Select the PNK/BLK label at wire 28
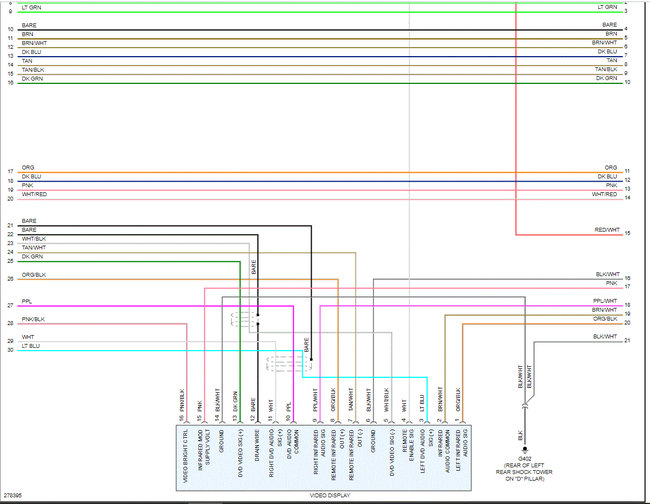 (33, 319)
